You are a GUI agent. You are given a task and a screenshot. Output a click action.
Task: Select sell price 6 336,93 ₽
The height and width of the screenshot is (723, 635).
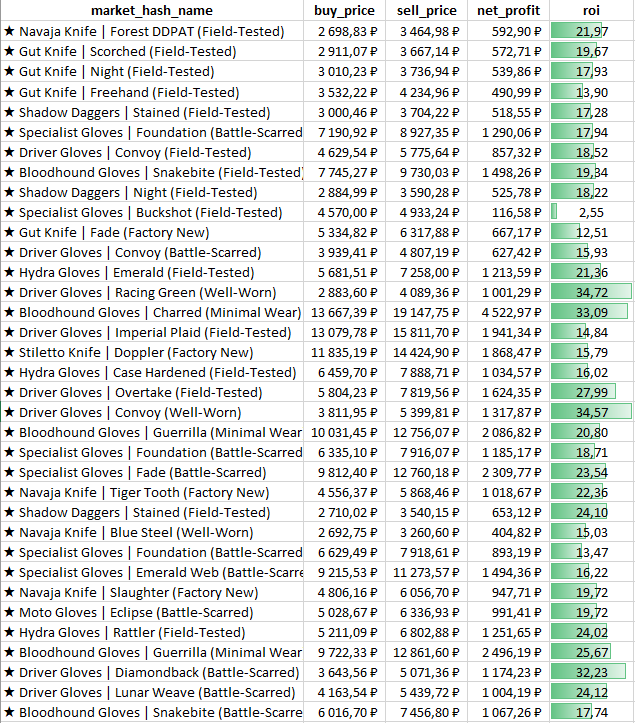point(427,612)
